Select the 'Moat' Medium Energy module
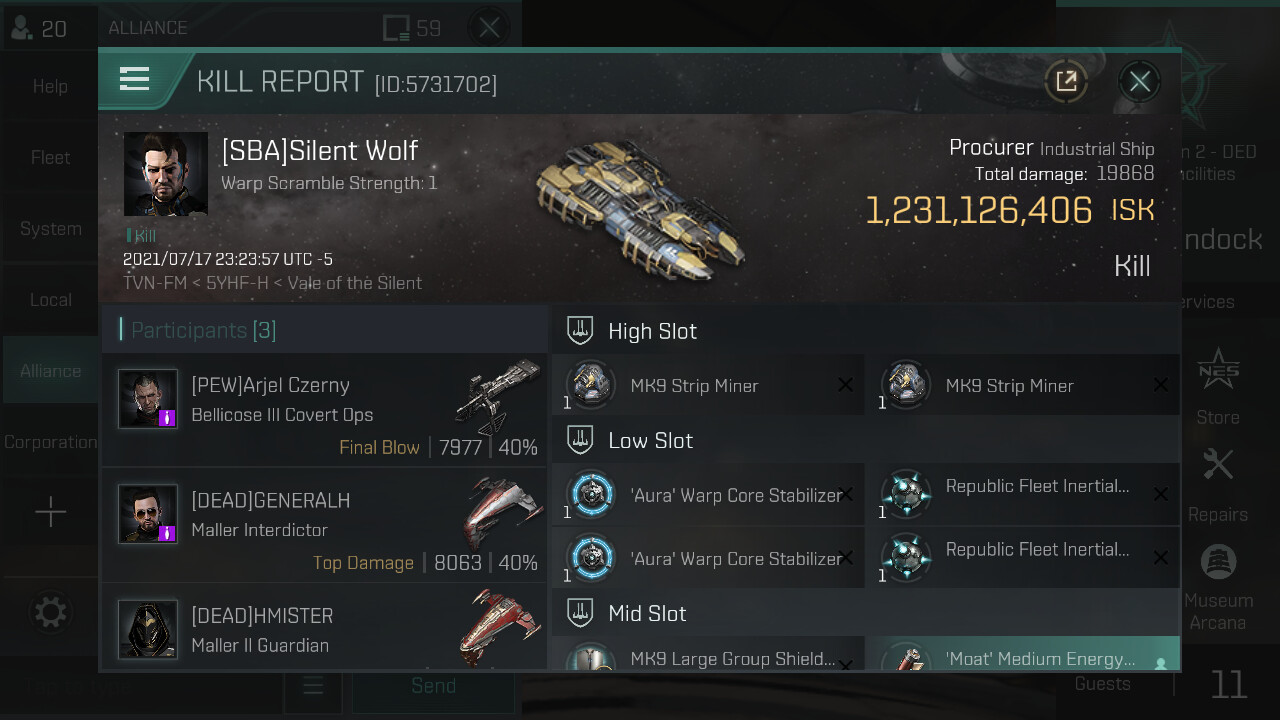This screenshot has width=1280, height=720. (1023, 655)
